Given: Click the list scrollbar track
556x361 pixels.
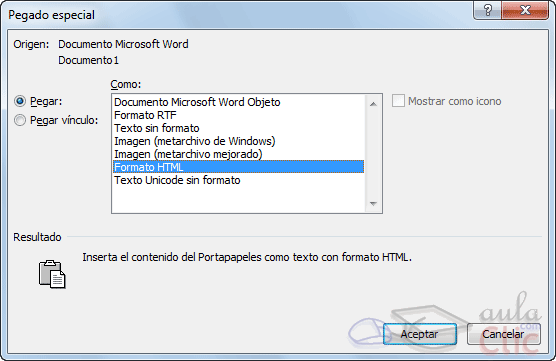Looking at the screenshot, I should pyautogui.click(x=373, y=154).
